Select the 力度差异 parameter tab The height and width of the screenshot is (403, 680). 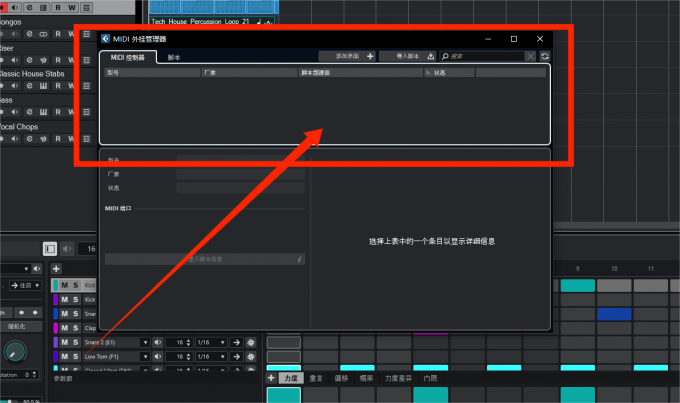(398, 378)
